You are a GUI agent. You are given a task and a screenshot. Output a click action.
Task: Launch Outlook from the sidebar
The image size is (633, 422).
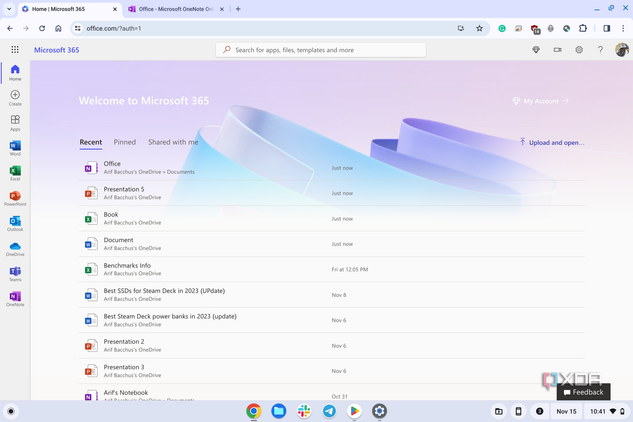(x=15, y=224)
